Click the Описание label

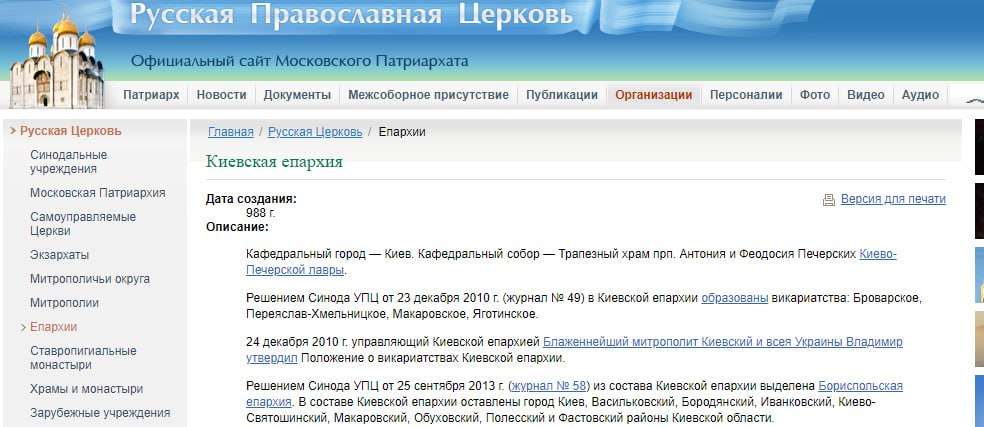[x=237, y=227]
